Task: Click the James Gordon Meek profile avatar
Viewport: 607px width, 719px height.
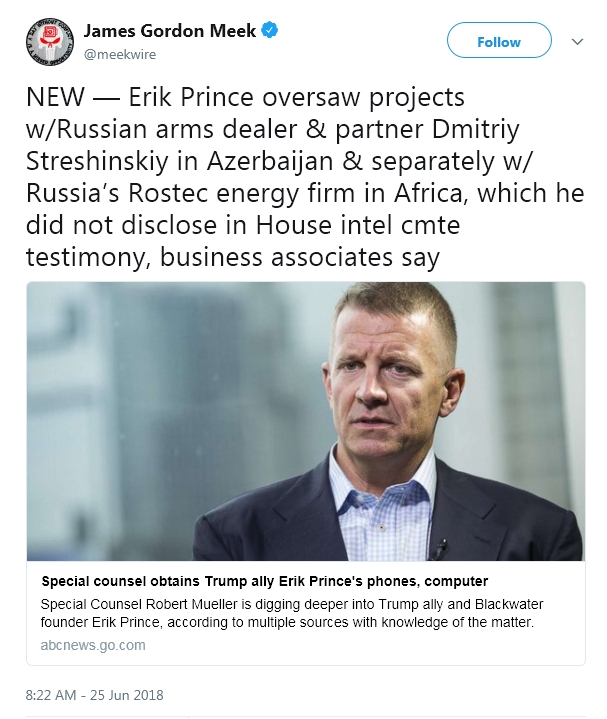Action: point(50,42)
